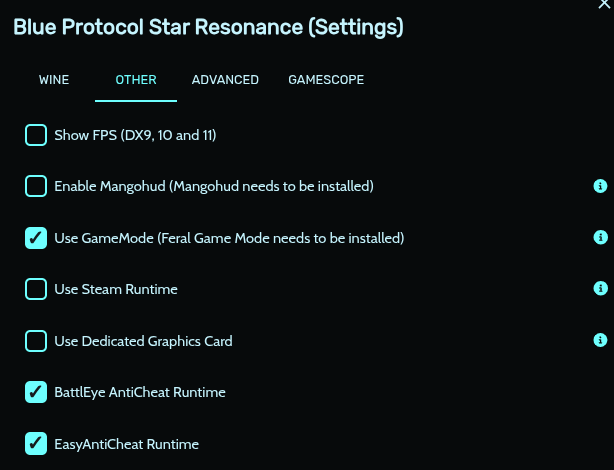Click the Blue Protocol Star Resonance title
Image resolution: width=614 pixels, height=470 pixels.
tap(208, 27)
